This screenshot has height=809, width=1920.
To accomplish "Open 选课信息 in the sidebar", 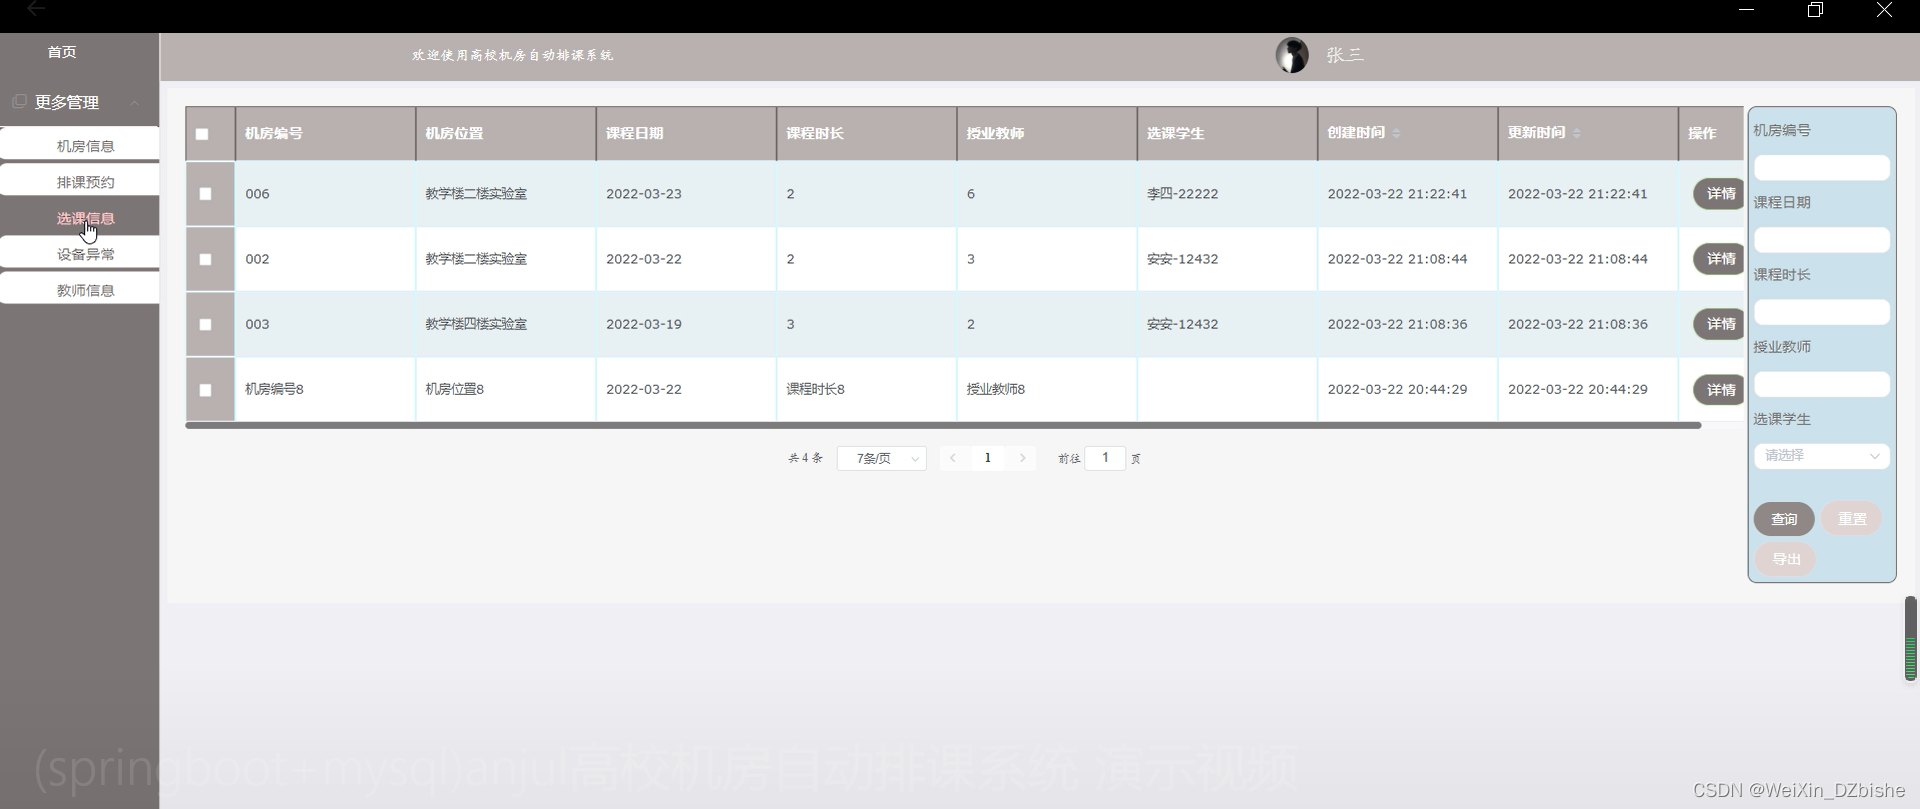I will point(80,217).
